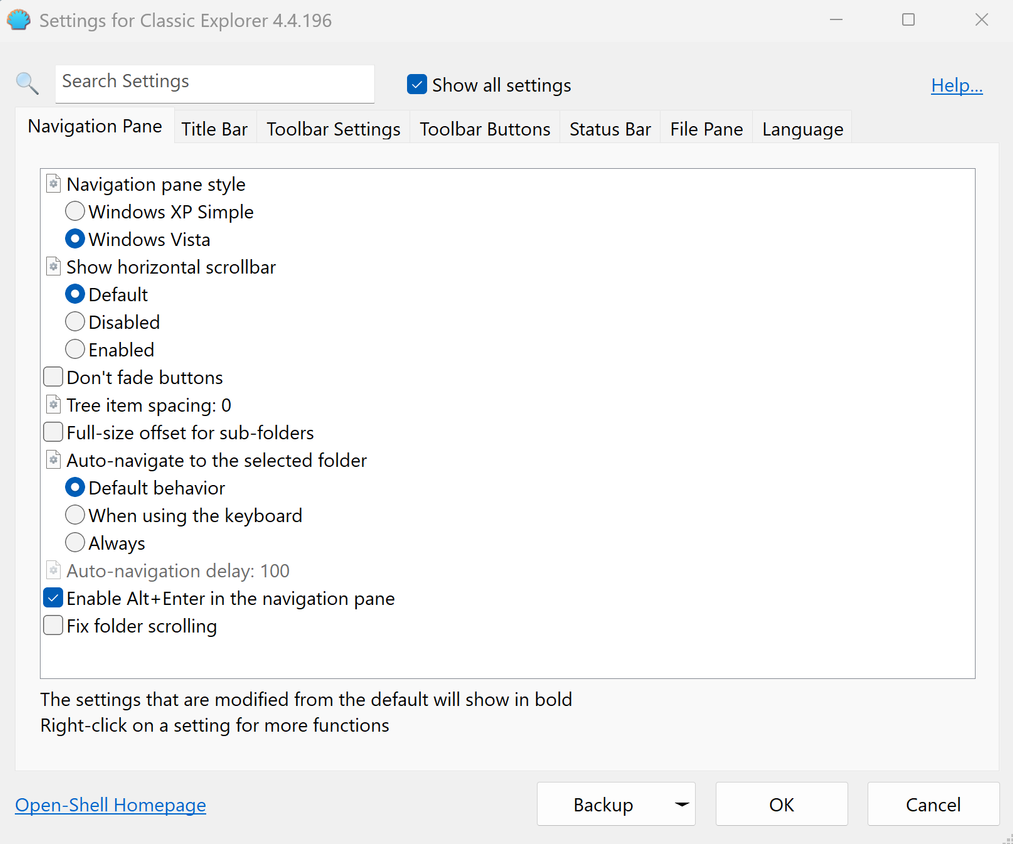Click settings icon beside Show horizontal scrollbar
Screen dimensions: 1013x844
(x=54, y=267)
